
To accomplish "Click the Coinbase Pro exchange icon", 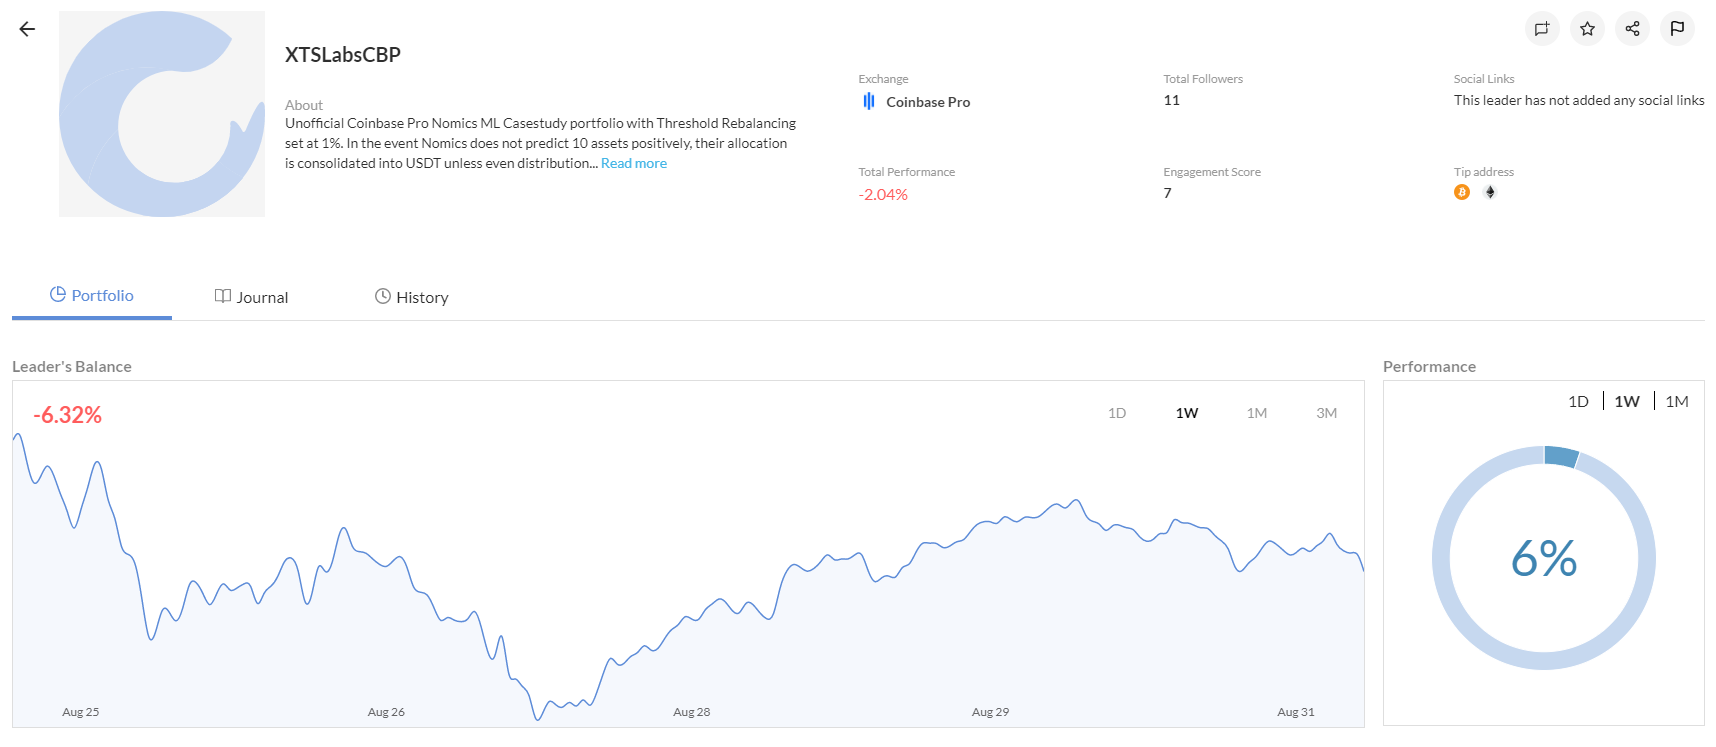I will pos(869,102).
